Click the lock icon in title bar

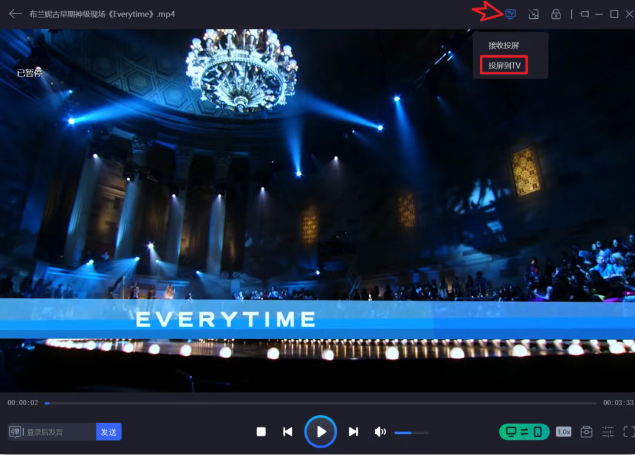(556, 14)
